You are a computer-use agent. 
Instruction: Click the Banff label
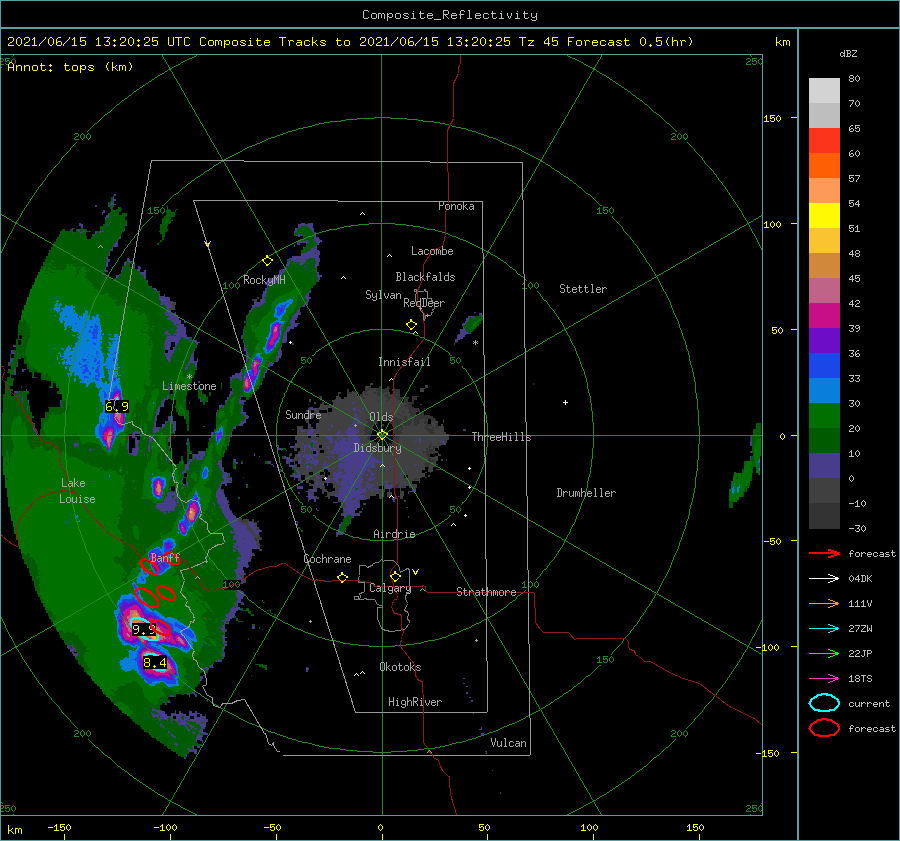(165, 557)
